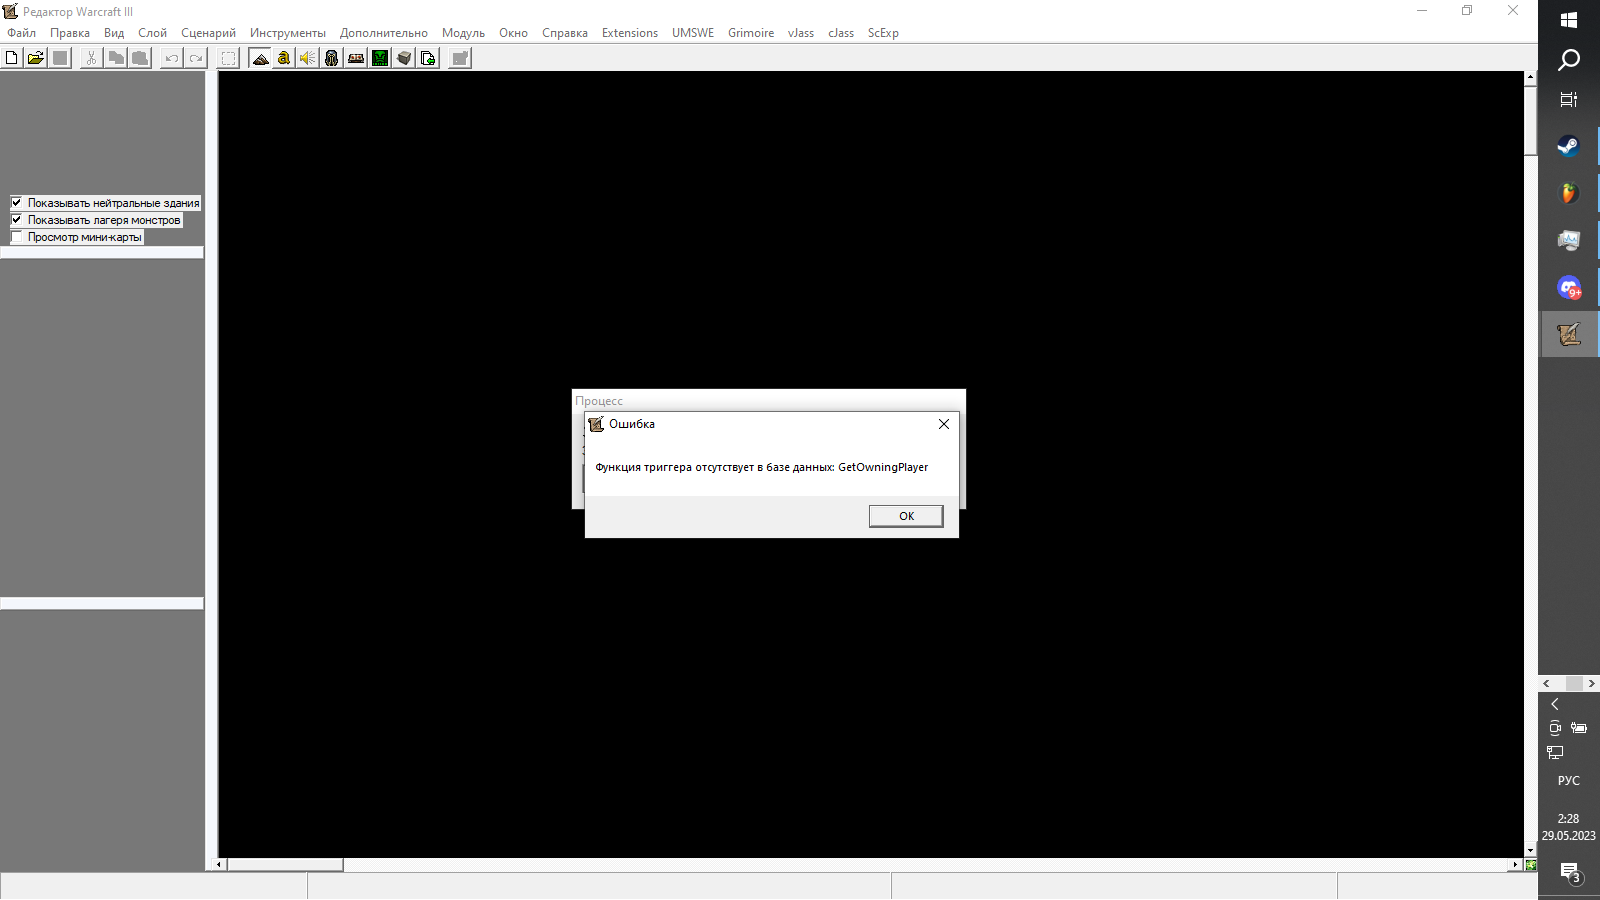
Task: Open the Вид menu
Action: click(114, 33)
